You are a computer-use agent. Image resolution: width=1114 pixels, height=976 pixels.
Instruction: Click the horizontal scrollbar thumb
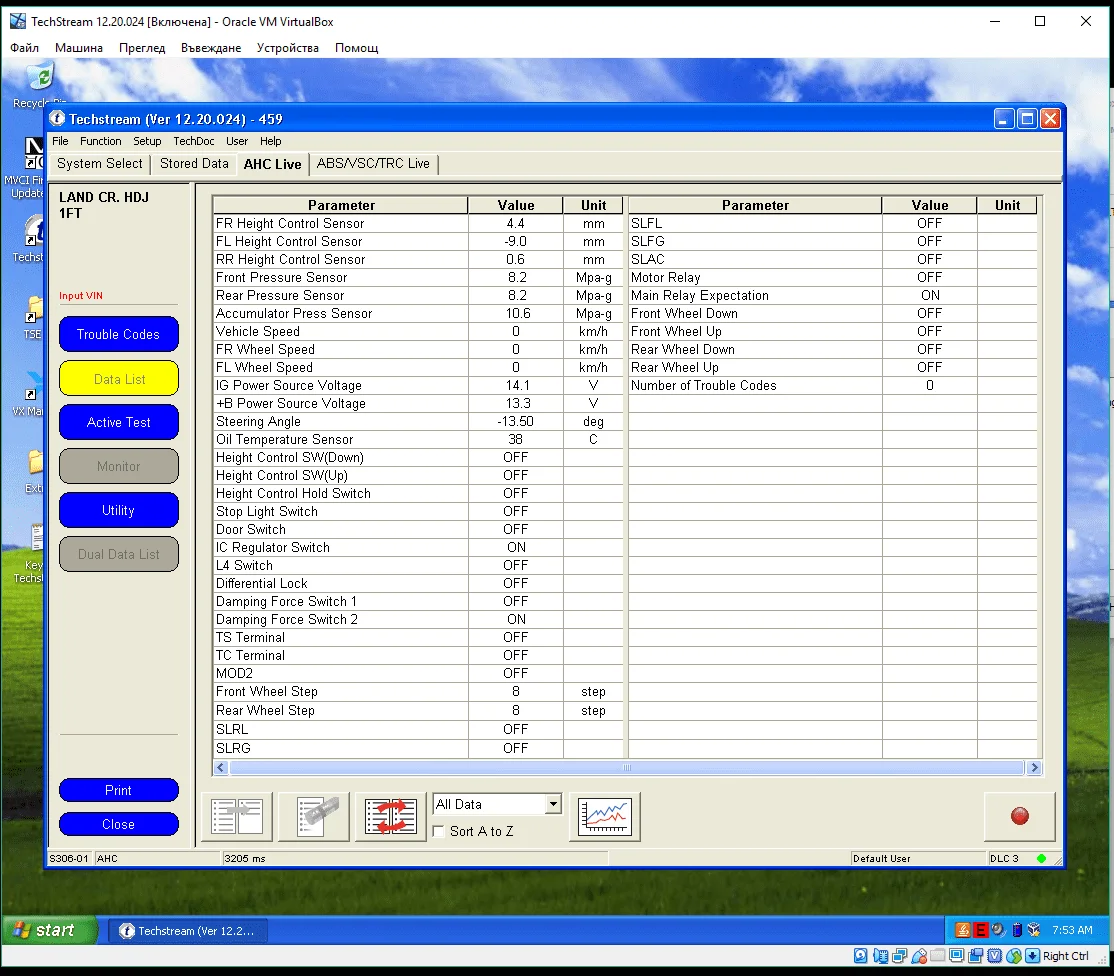tap(626, 768)
